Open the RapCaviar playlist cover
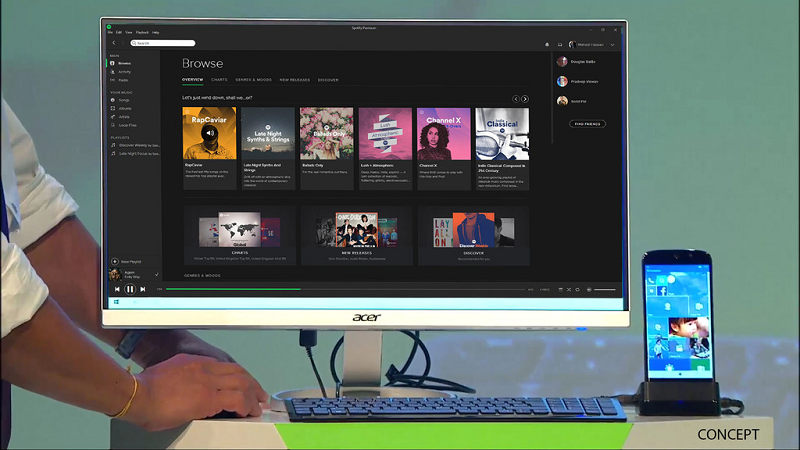The image size is (800, 450). 209,133
